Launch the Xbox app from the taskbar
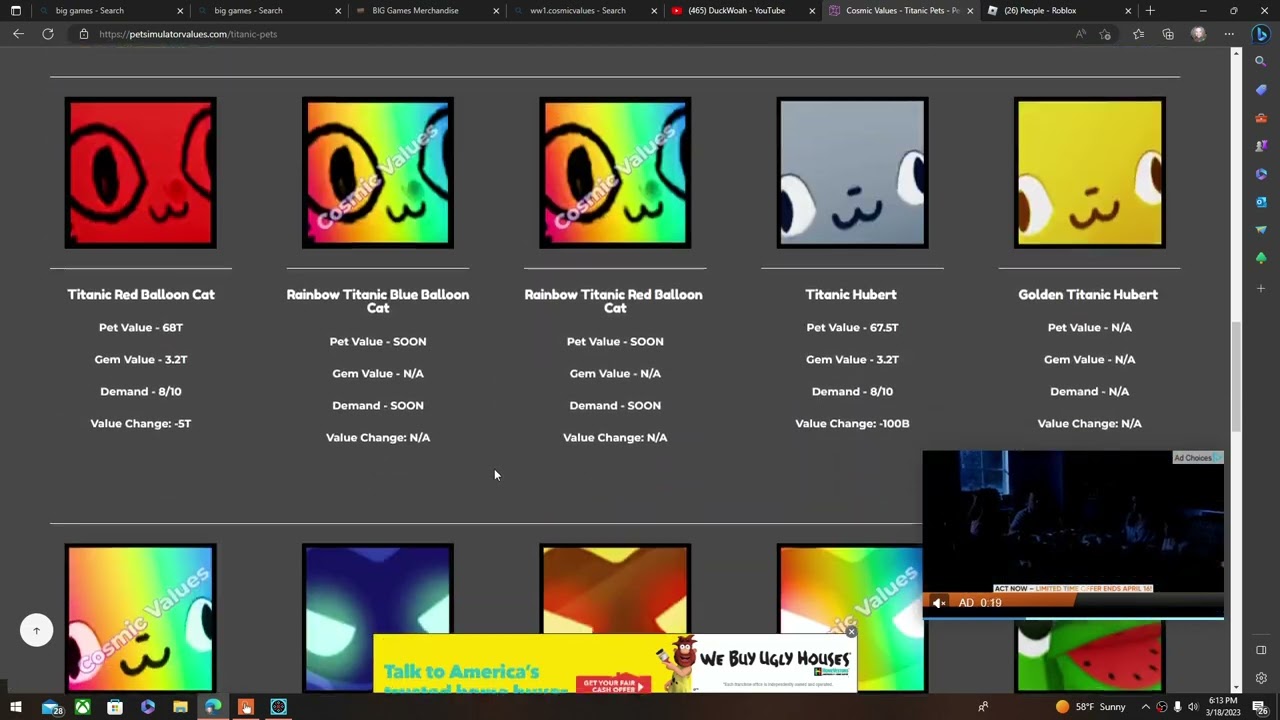 point(82,707)
